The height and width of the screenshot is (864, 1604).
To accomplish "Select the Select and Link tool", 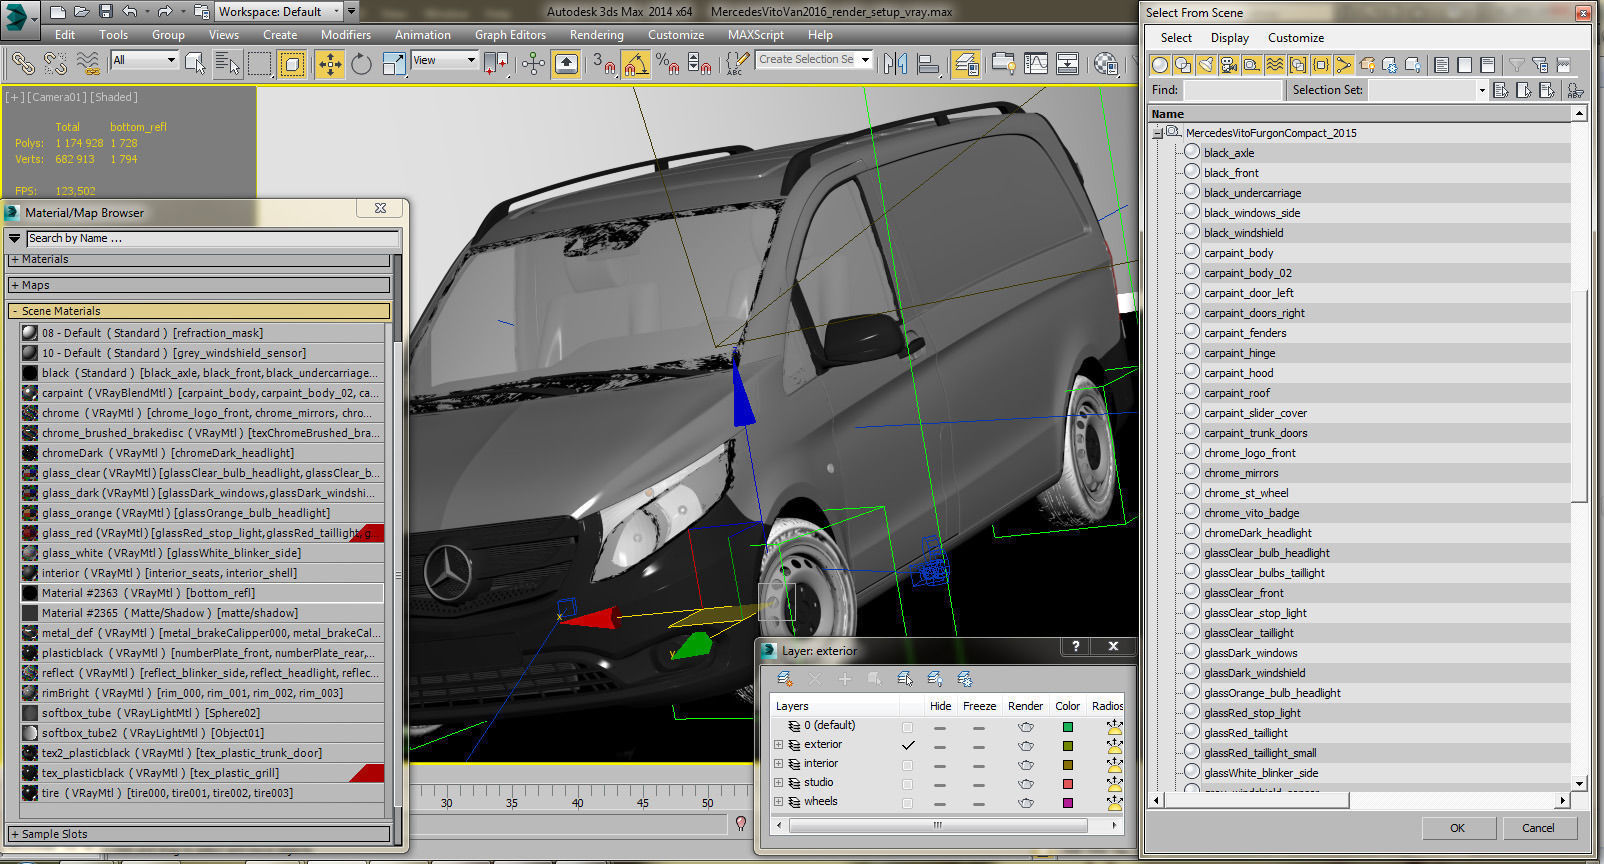I will (22, 63).
